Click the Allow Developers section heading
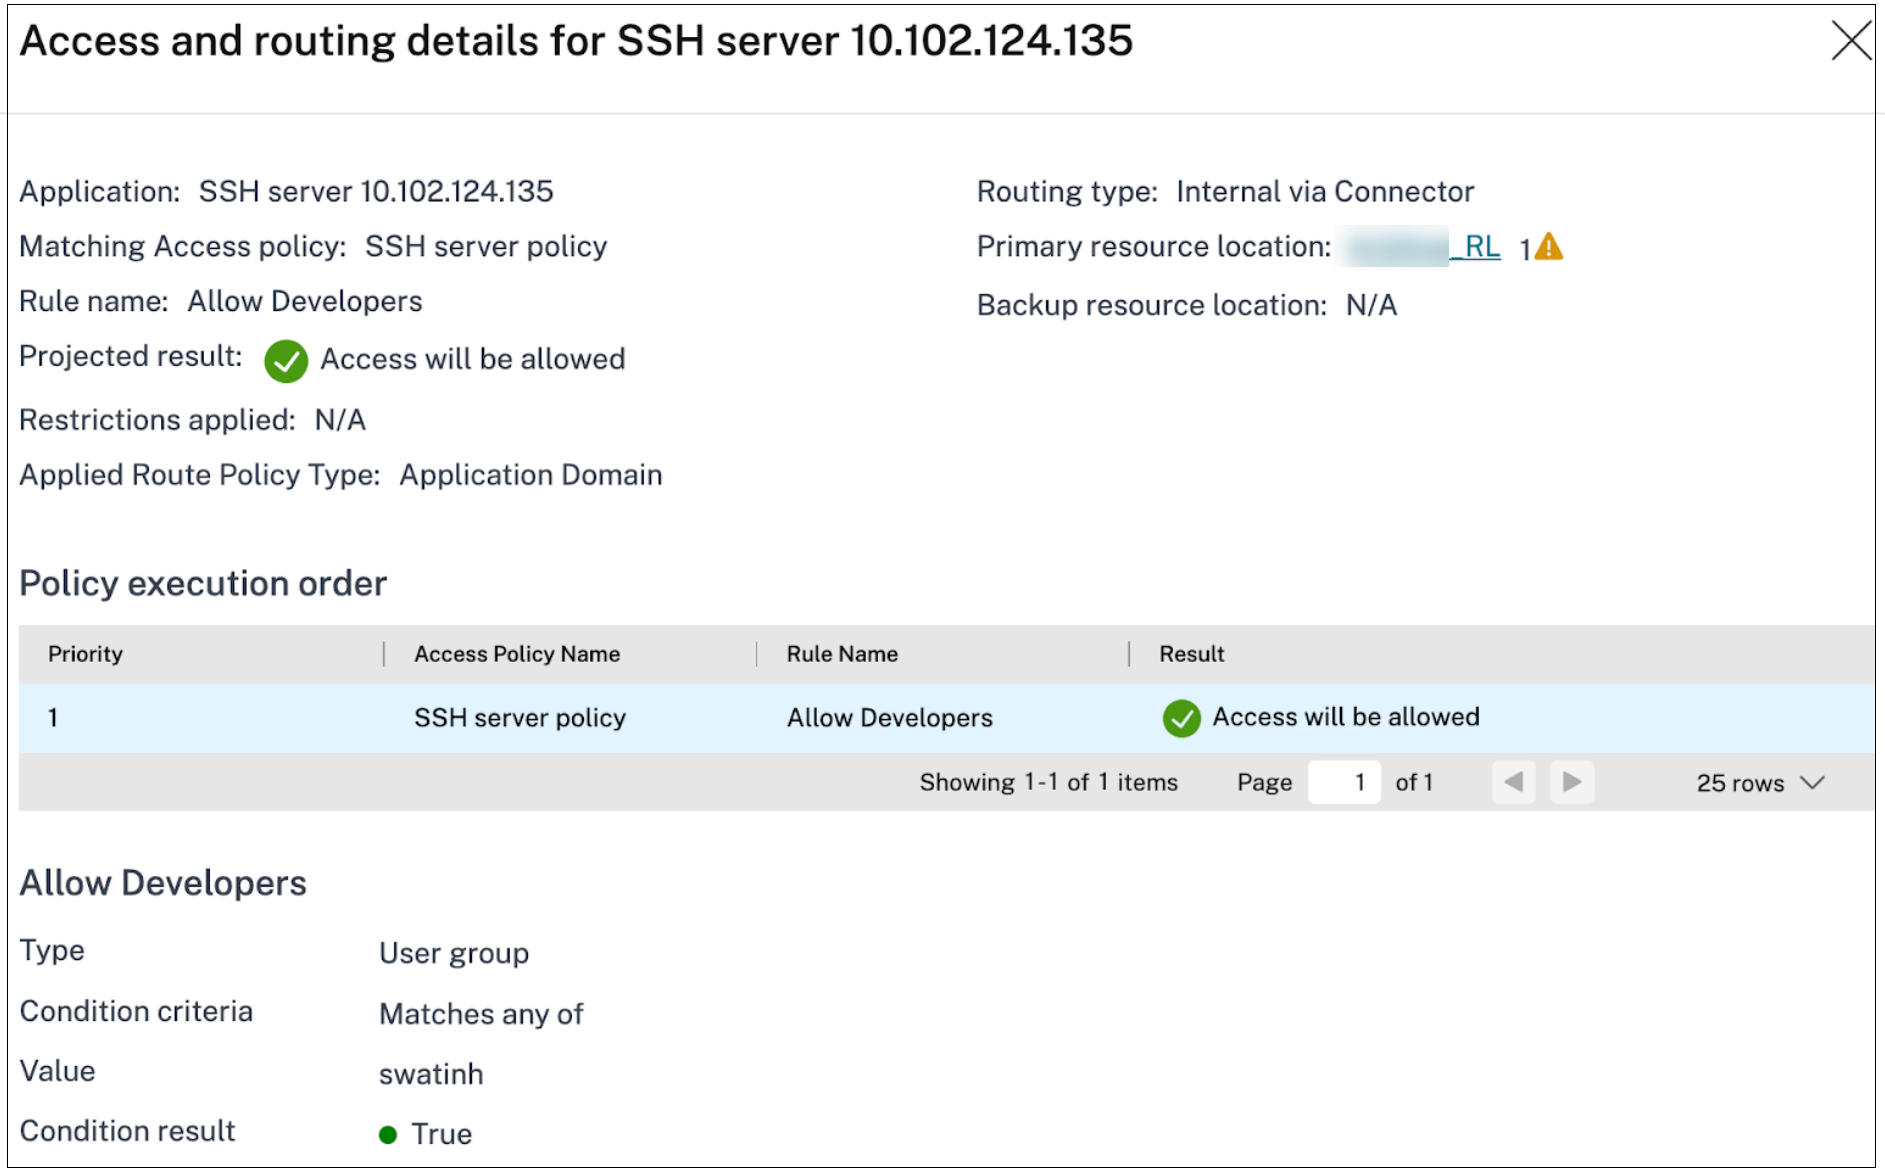The height and width of the screenshot is (1173, 1885). point(163,883)
